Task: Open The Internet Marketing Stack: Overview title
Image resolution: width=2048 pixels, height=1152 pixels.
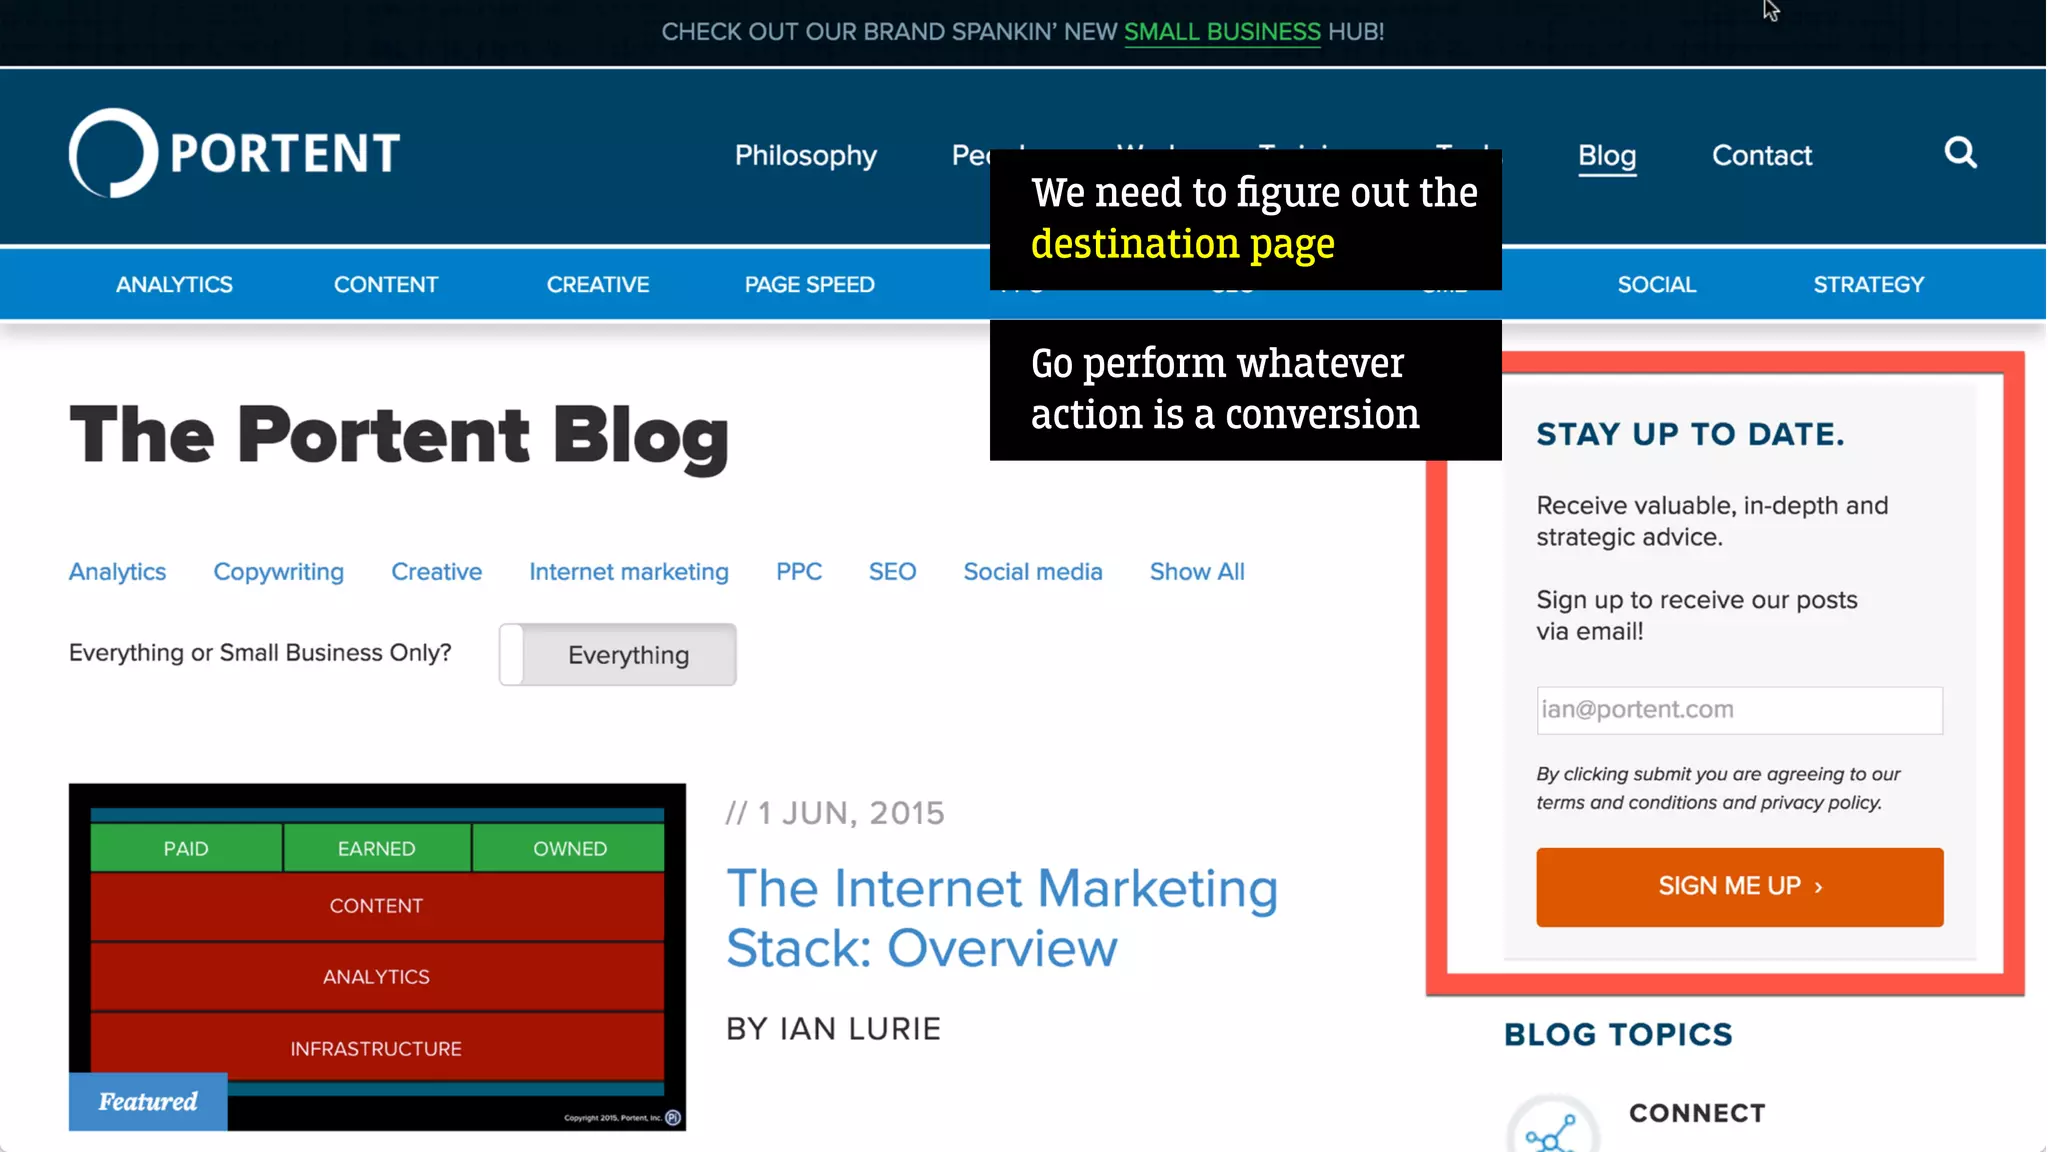Action: point(1002,918)
